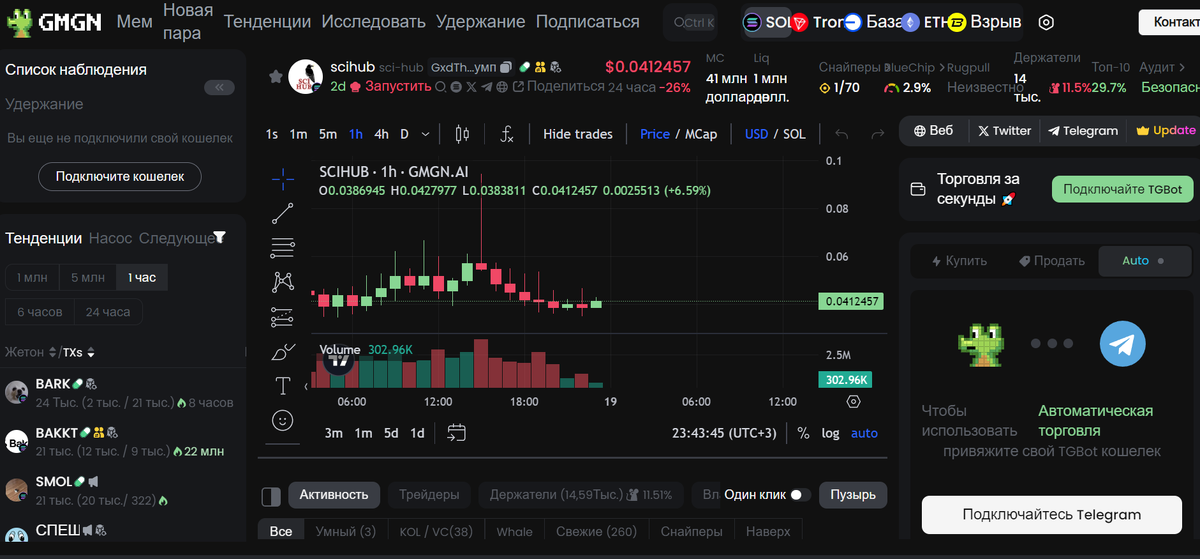This screenshot has height=559, width=1200.
Task: Filter the trending list with funnel icon
Action: [x=220, y=238]
